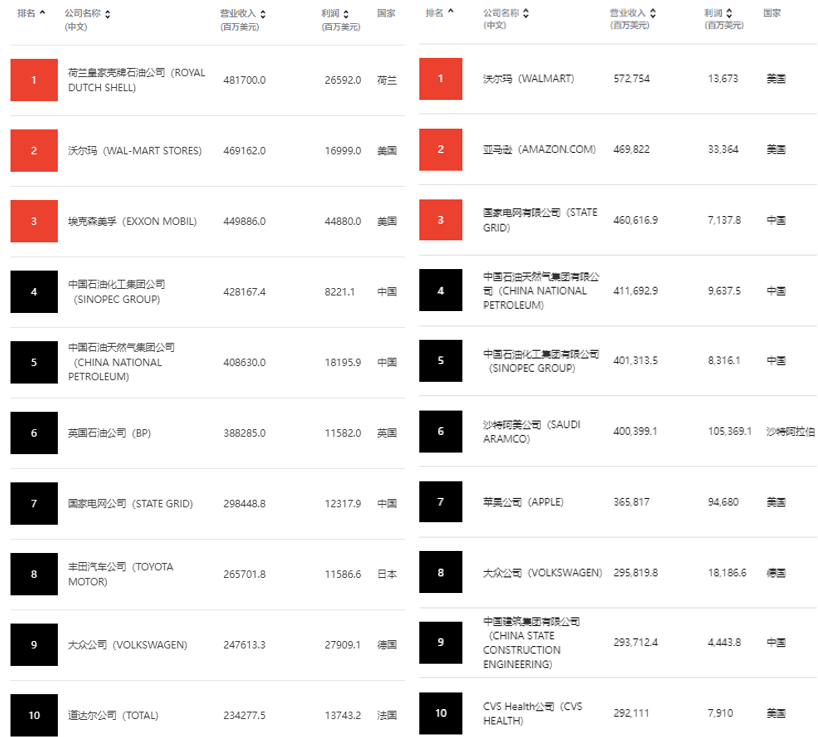Click rank sort arrow in Royal Dutch Shell table

42,14
